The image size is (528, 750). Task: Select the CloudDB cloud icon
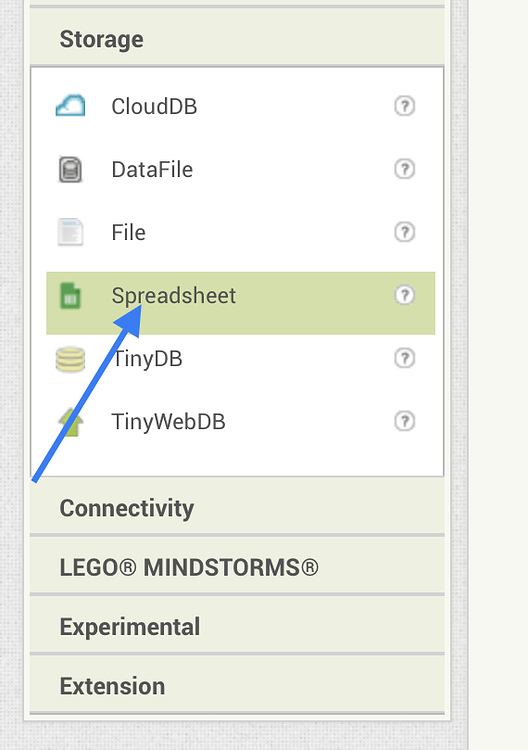pos(70,105)
